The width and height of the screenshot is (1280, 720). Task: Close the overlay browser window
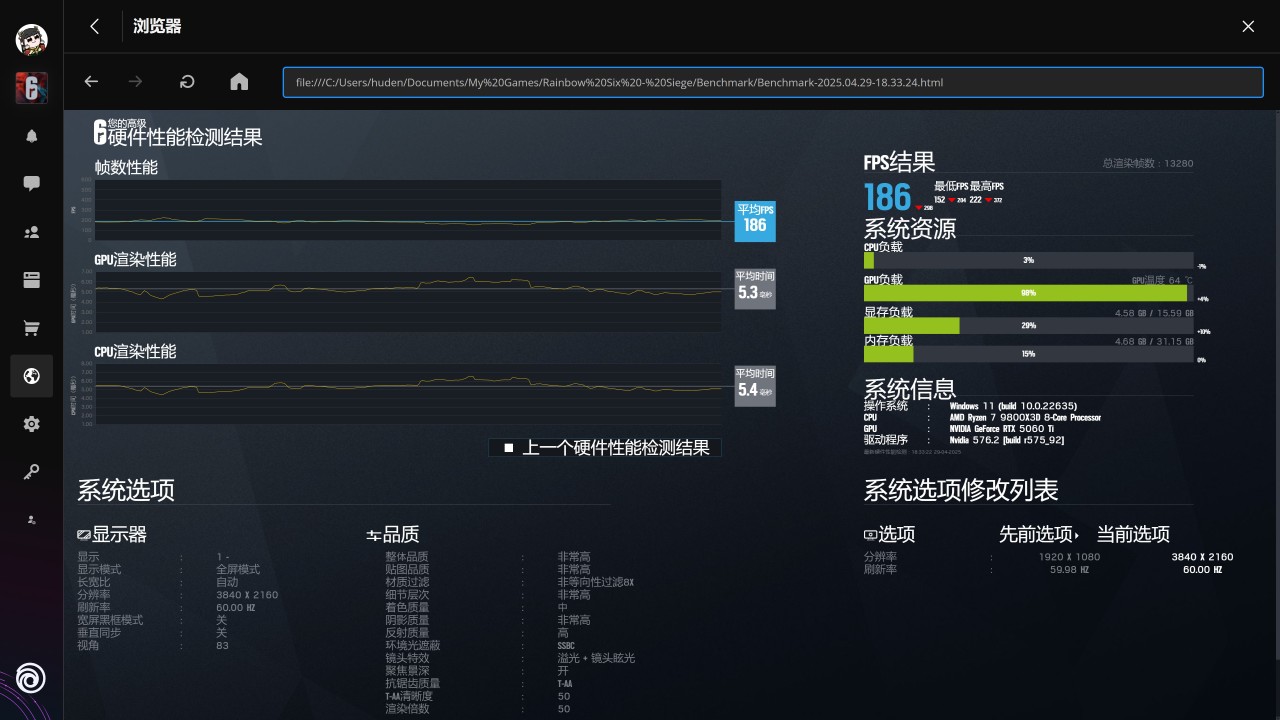point(1248,27)
